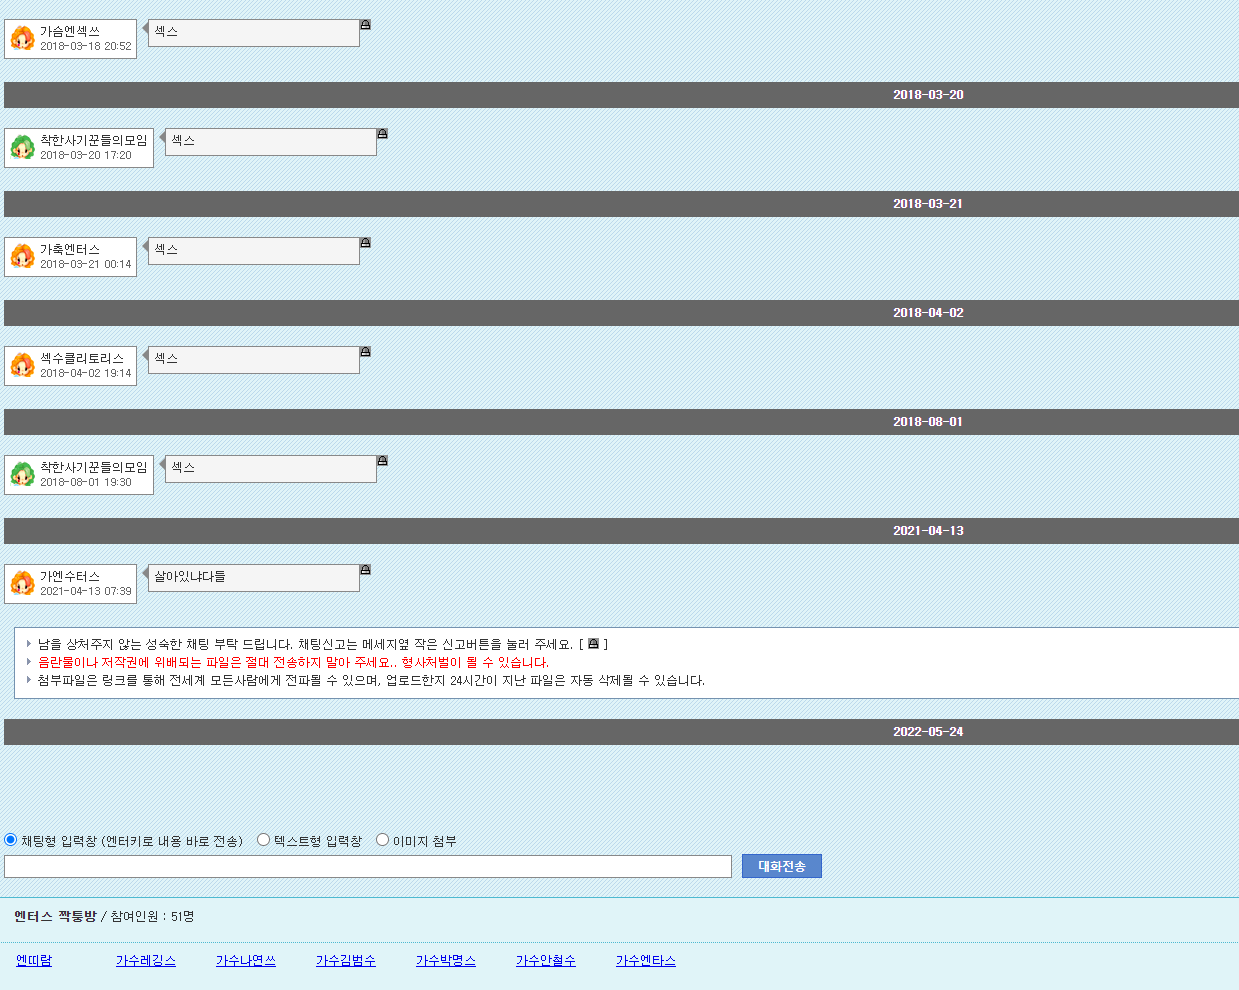Click username 가엔수터스
The width and height of the screenshot is (1239, 990).
[70, 576]
